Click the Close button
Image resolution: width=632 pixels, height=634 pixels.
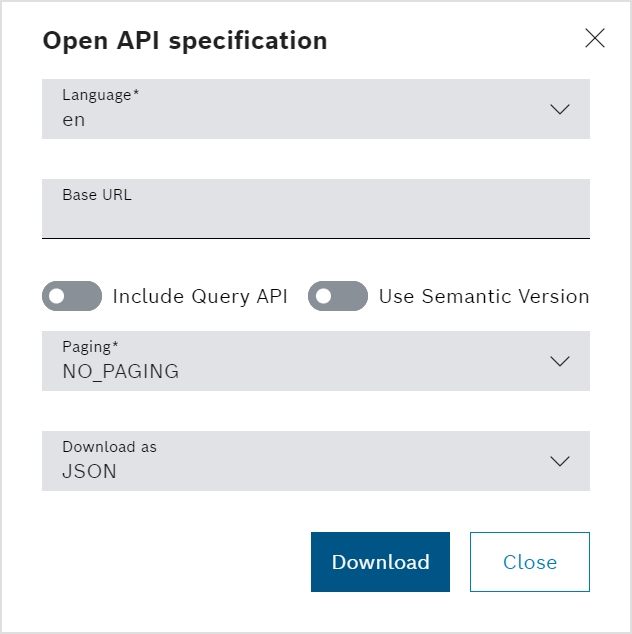[x=530, y=562]
